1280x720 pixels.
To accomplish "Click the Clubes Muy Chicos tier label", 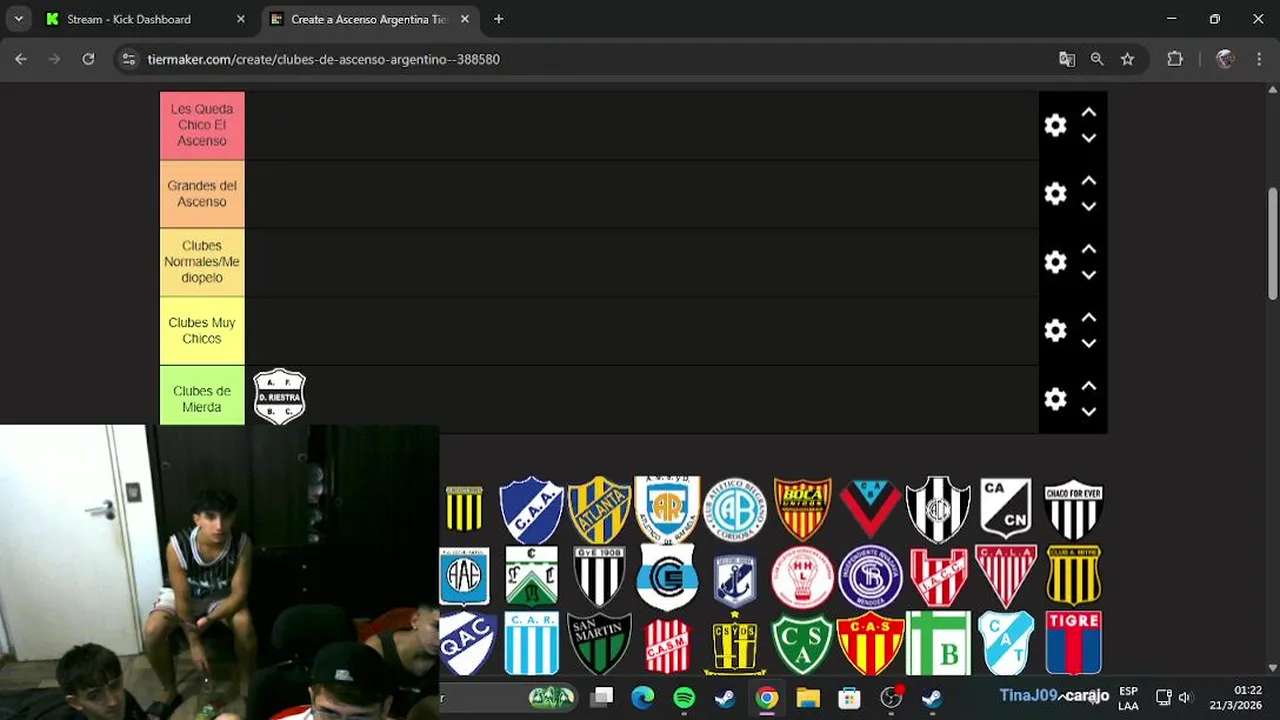I will (x=202, y=331).
